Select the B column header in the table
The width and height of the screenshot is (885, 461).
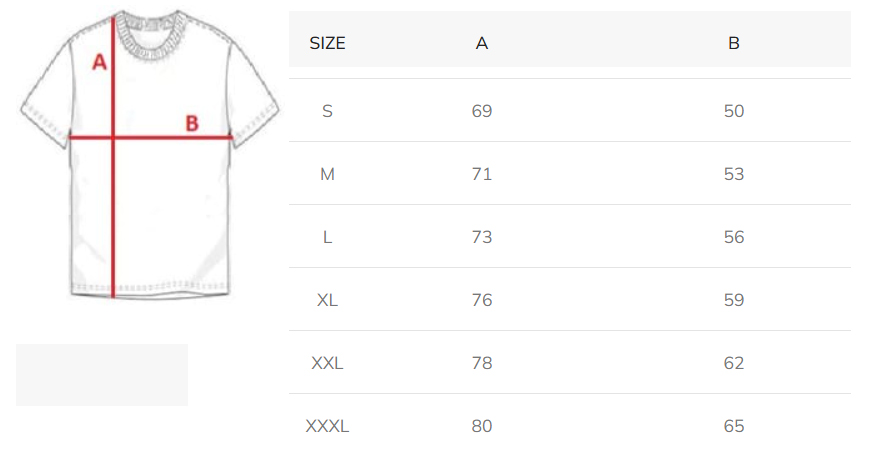click(x=734, y=43)
